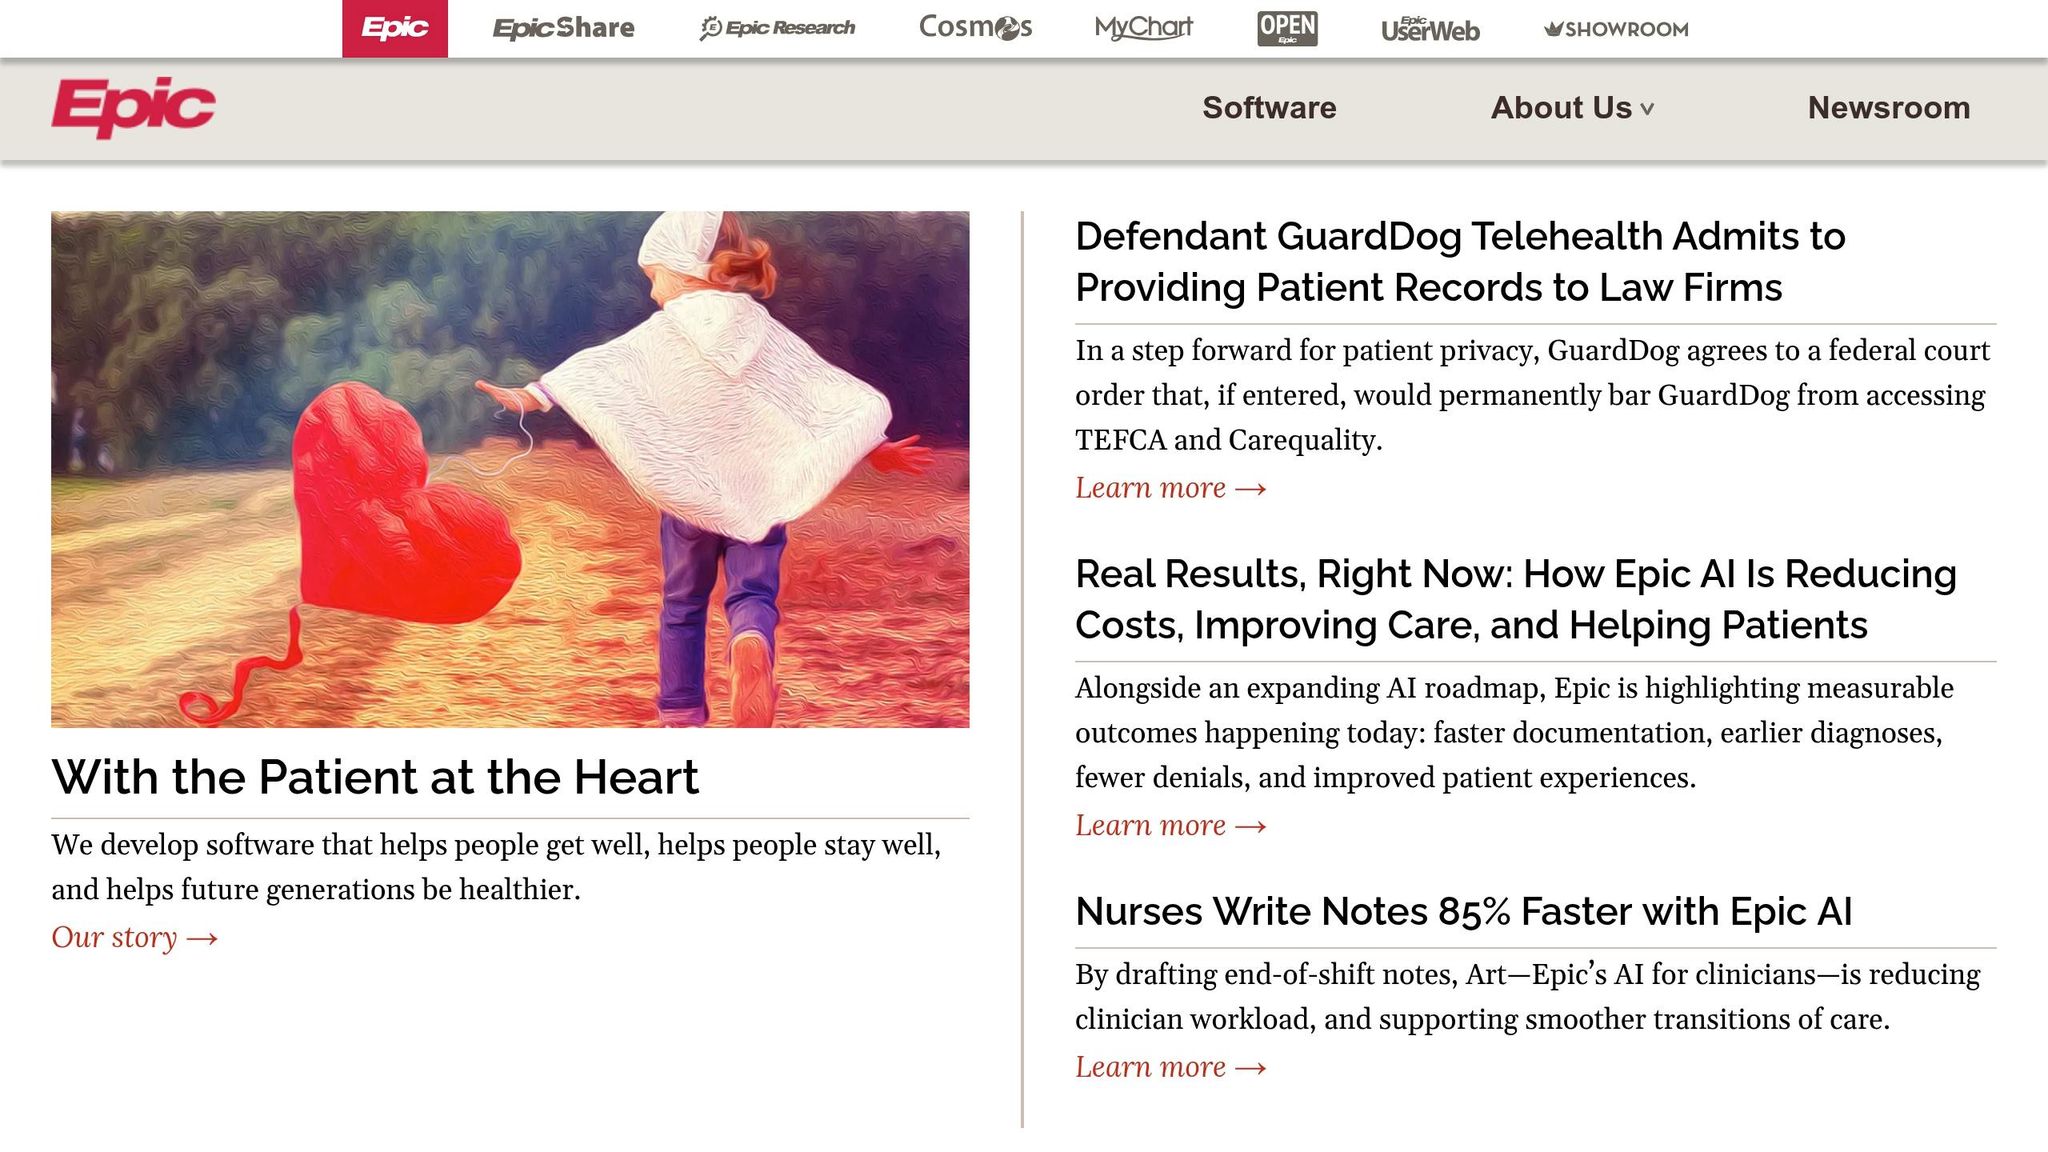
Task: Go to the Cosmos site logo
Action: [975, 28]
